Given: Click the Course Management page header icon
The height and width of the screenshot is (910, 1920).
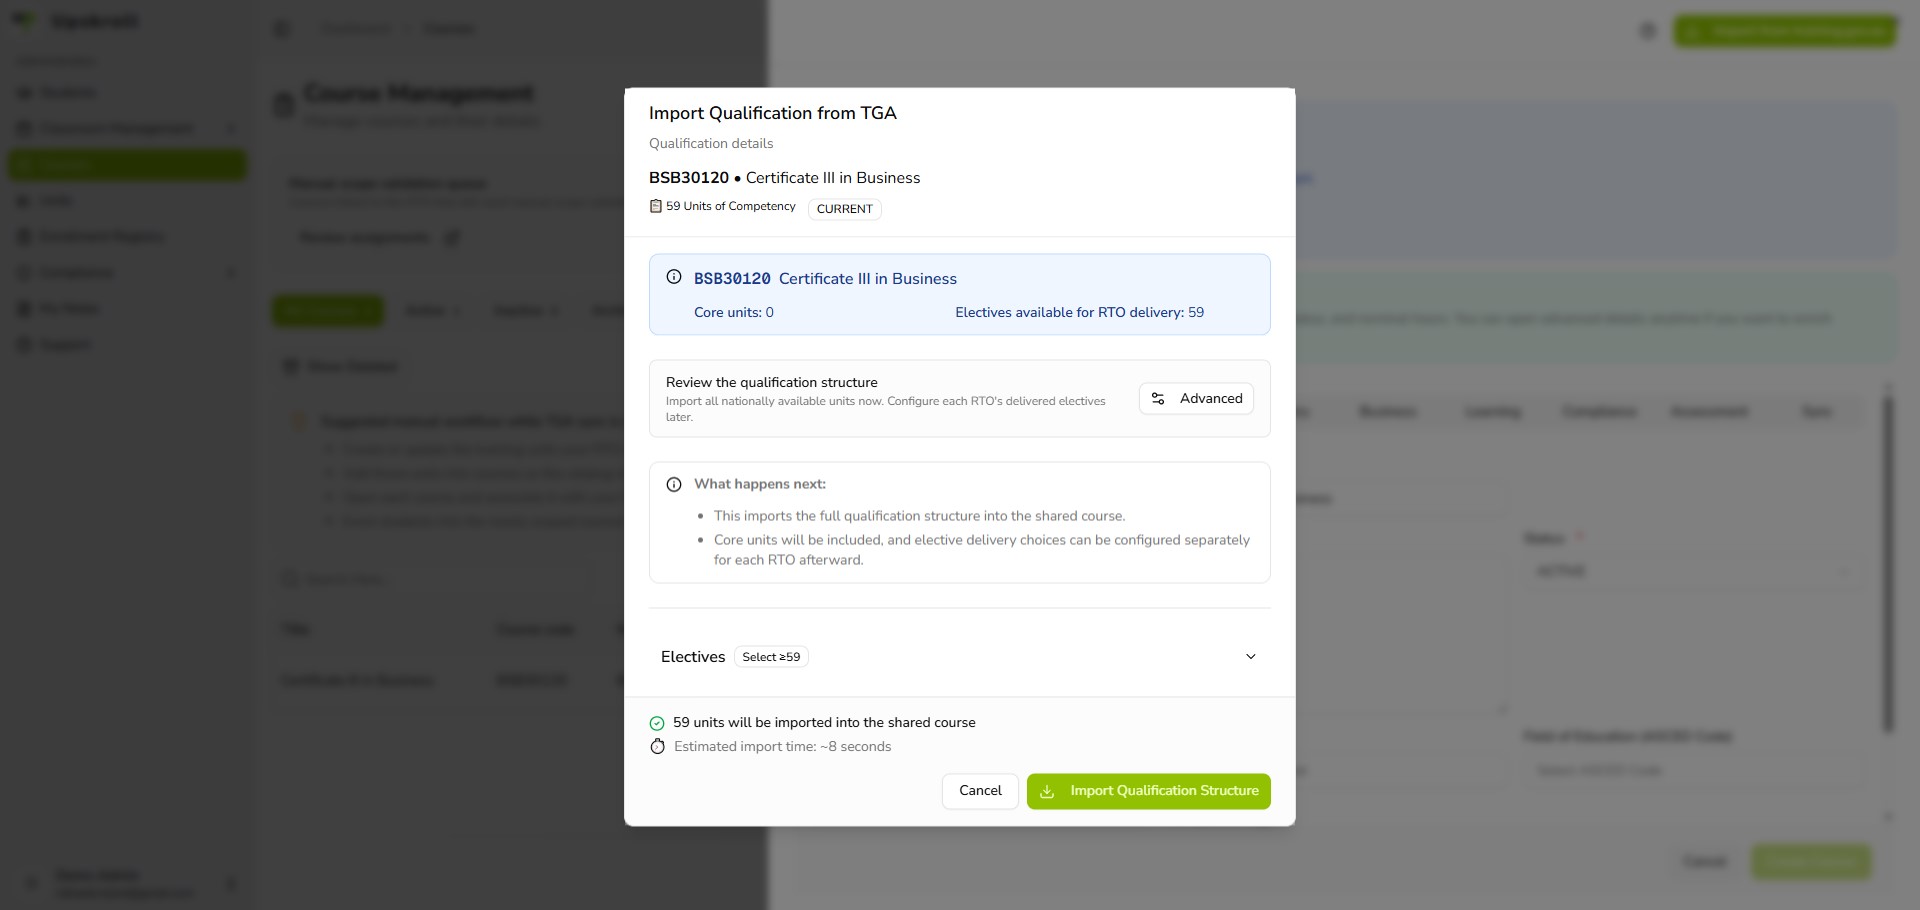Looking at the screenshot, I should coord(284,104).
